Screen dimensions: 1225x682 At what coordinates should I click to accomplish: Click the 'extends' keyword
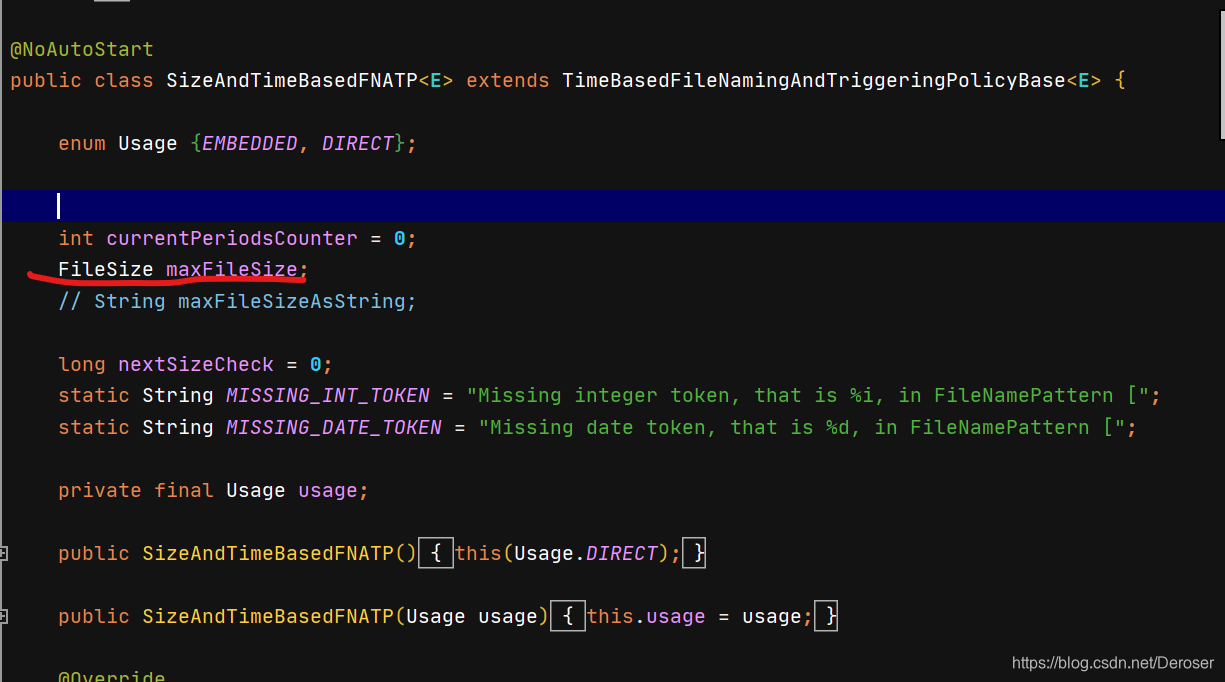(508, 80)
